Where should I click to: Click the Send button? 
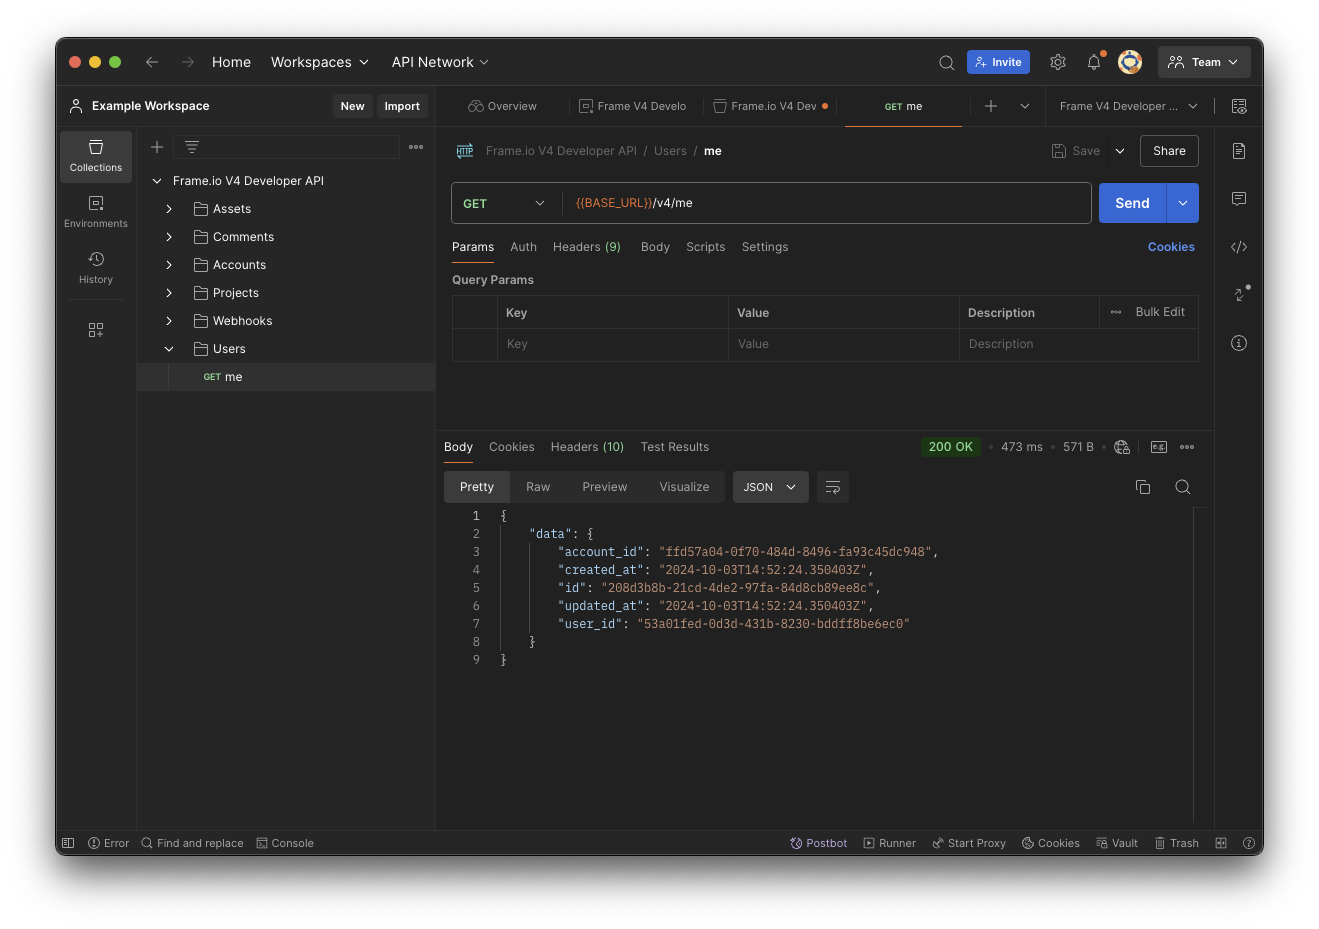click(1132, 203)
